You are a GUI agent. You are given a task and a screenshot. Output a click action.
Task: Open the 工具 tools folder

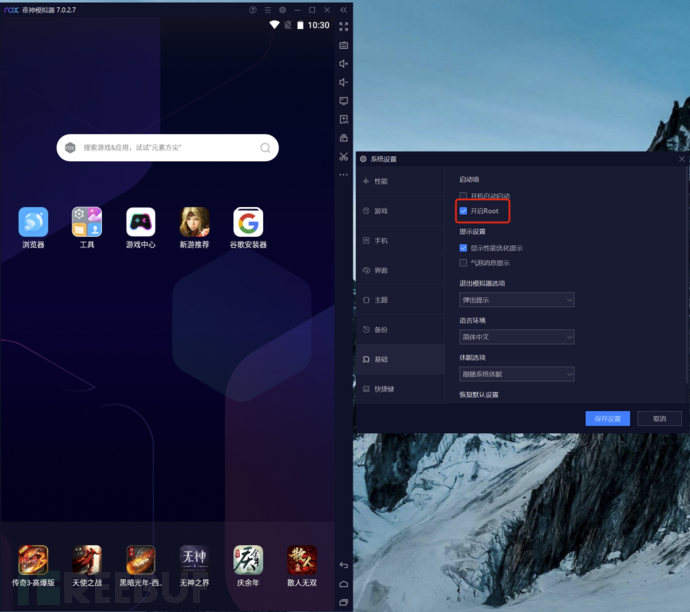point(87,222)
